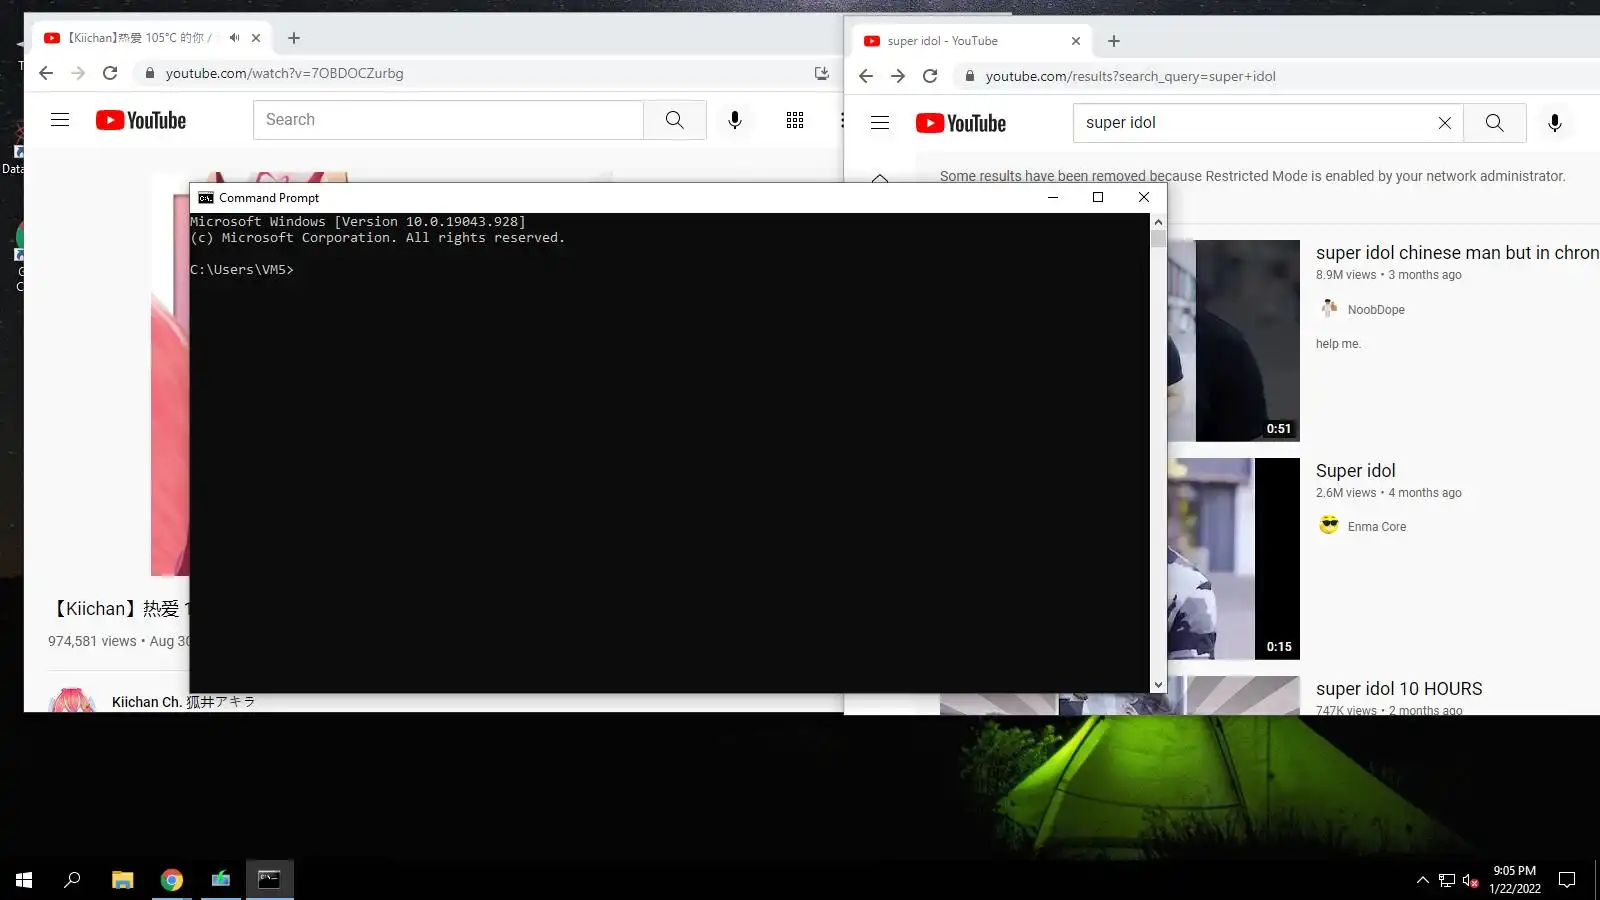Screen dimensions: 1600x900
Task: Show hidden system tray icons
Action: coord(1423,880)
